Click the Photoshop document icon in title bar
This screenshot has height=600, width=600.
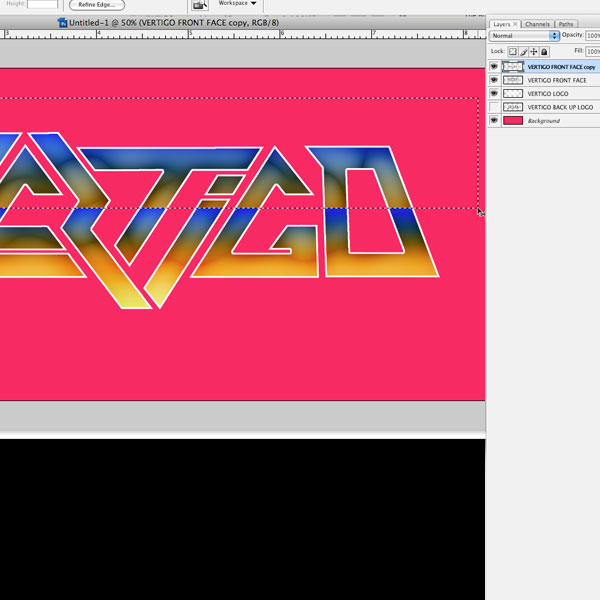pos(62,23)
